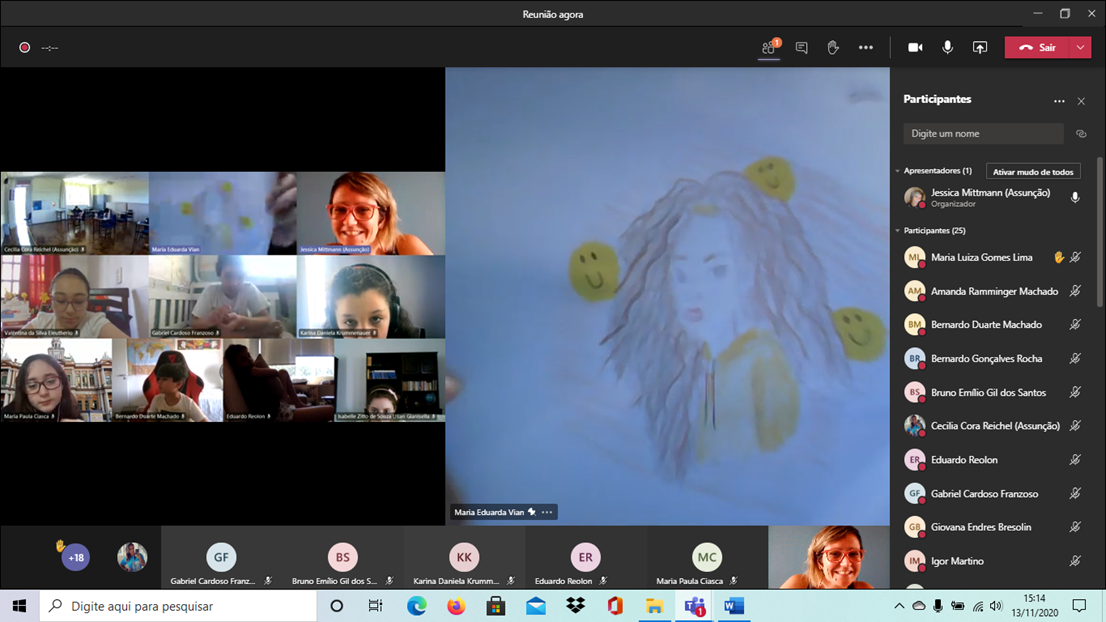Open Firefox from the taskbar
The height and width of the screenshot is (622, 1106).
click(456, 606)
